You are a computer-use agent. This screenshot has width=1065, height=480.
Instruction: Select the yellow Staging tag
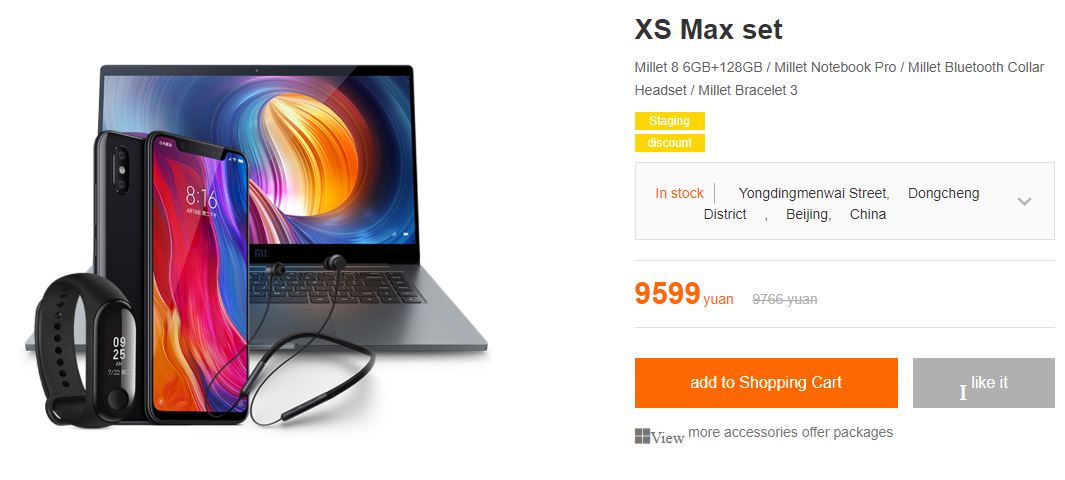point(670,121)
